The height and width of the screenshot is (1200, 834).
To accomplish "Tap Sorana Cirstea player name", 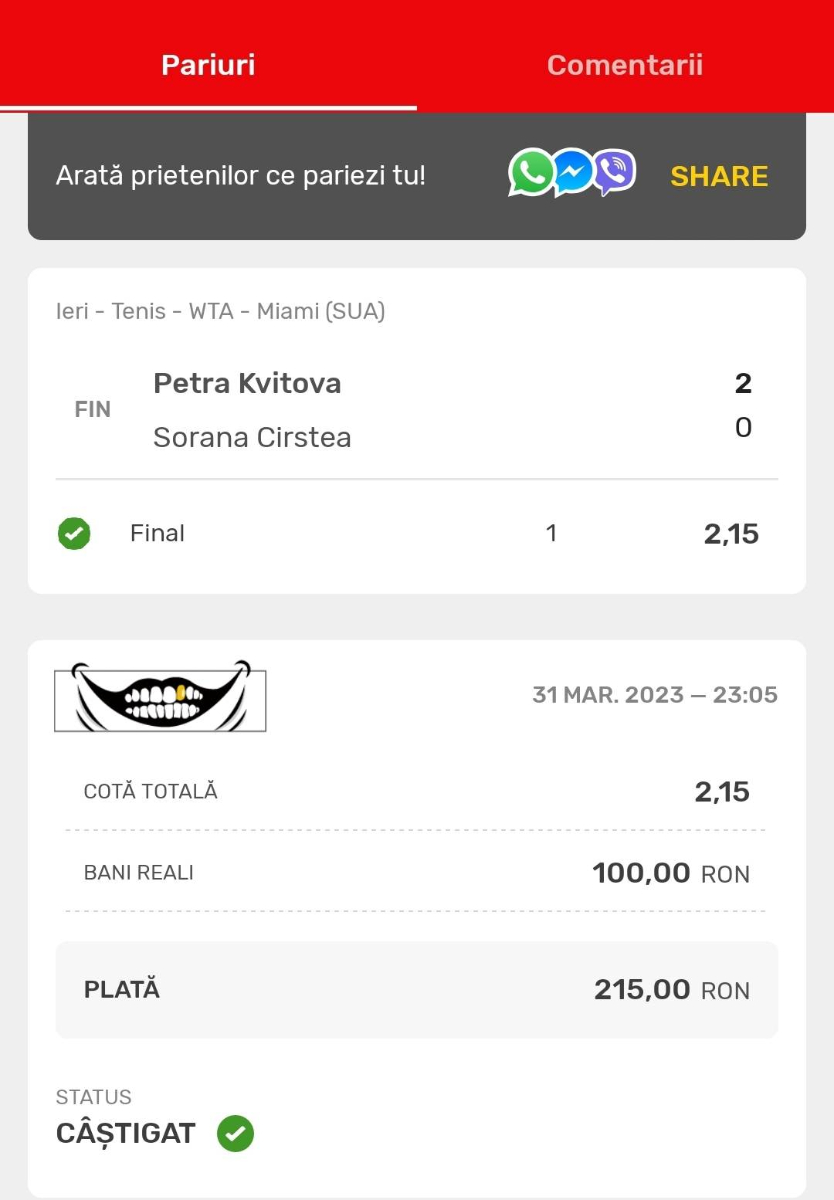I will pos(252,437).
